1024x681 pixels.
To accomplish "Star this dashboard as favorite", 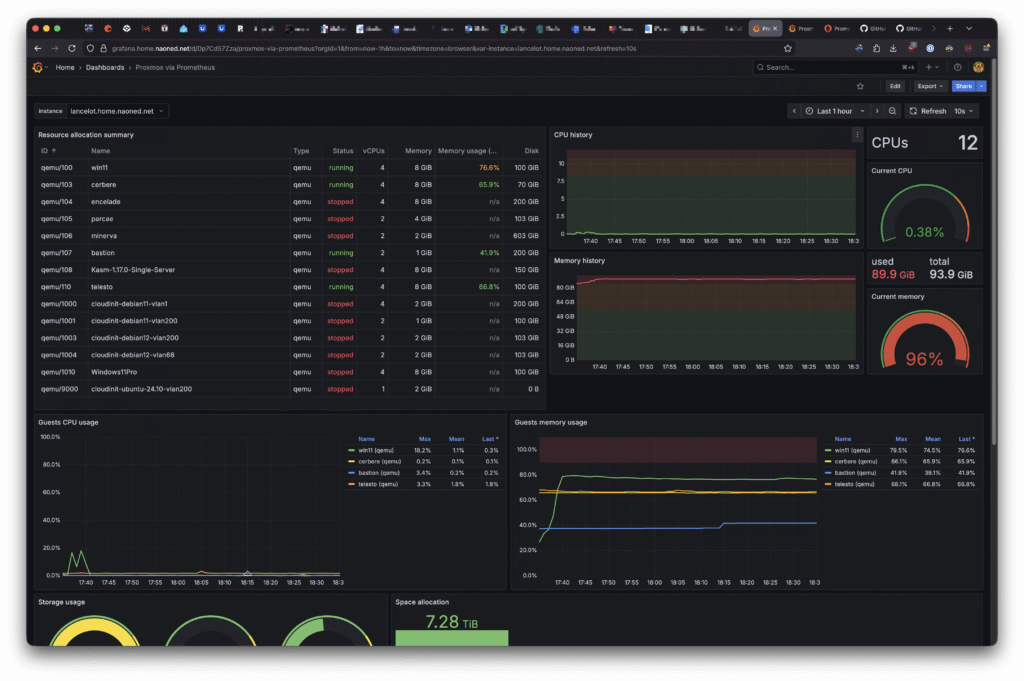I will click(x=860, y=86).
